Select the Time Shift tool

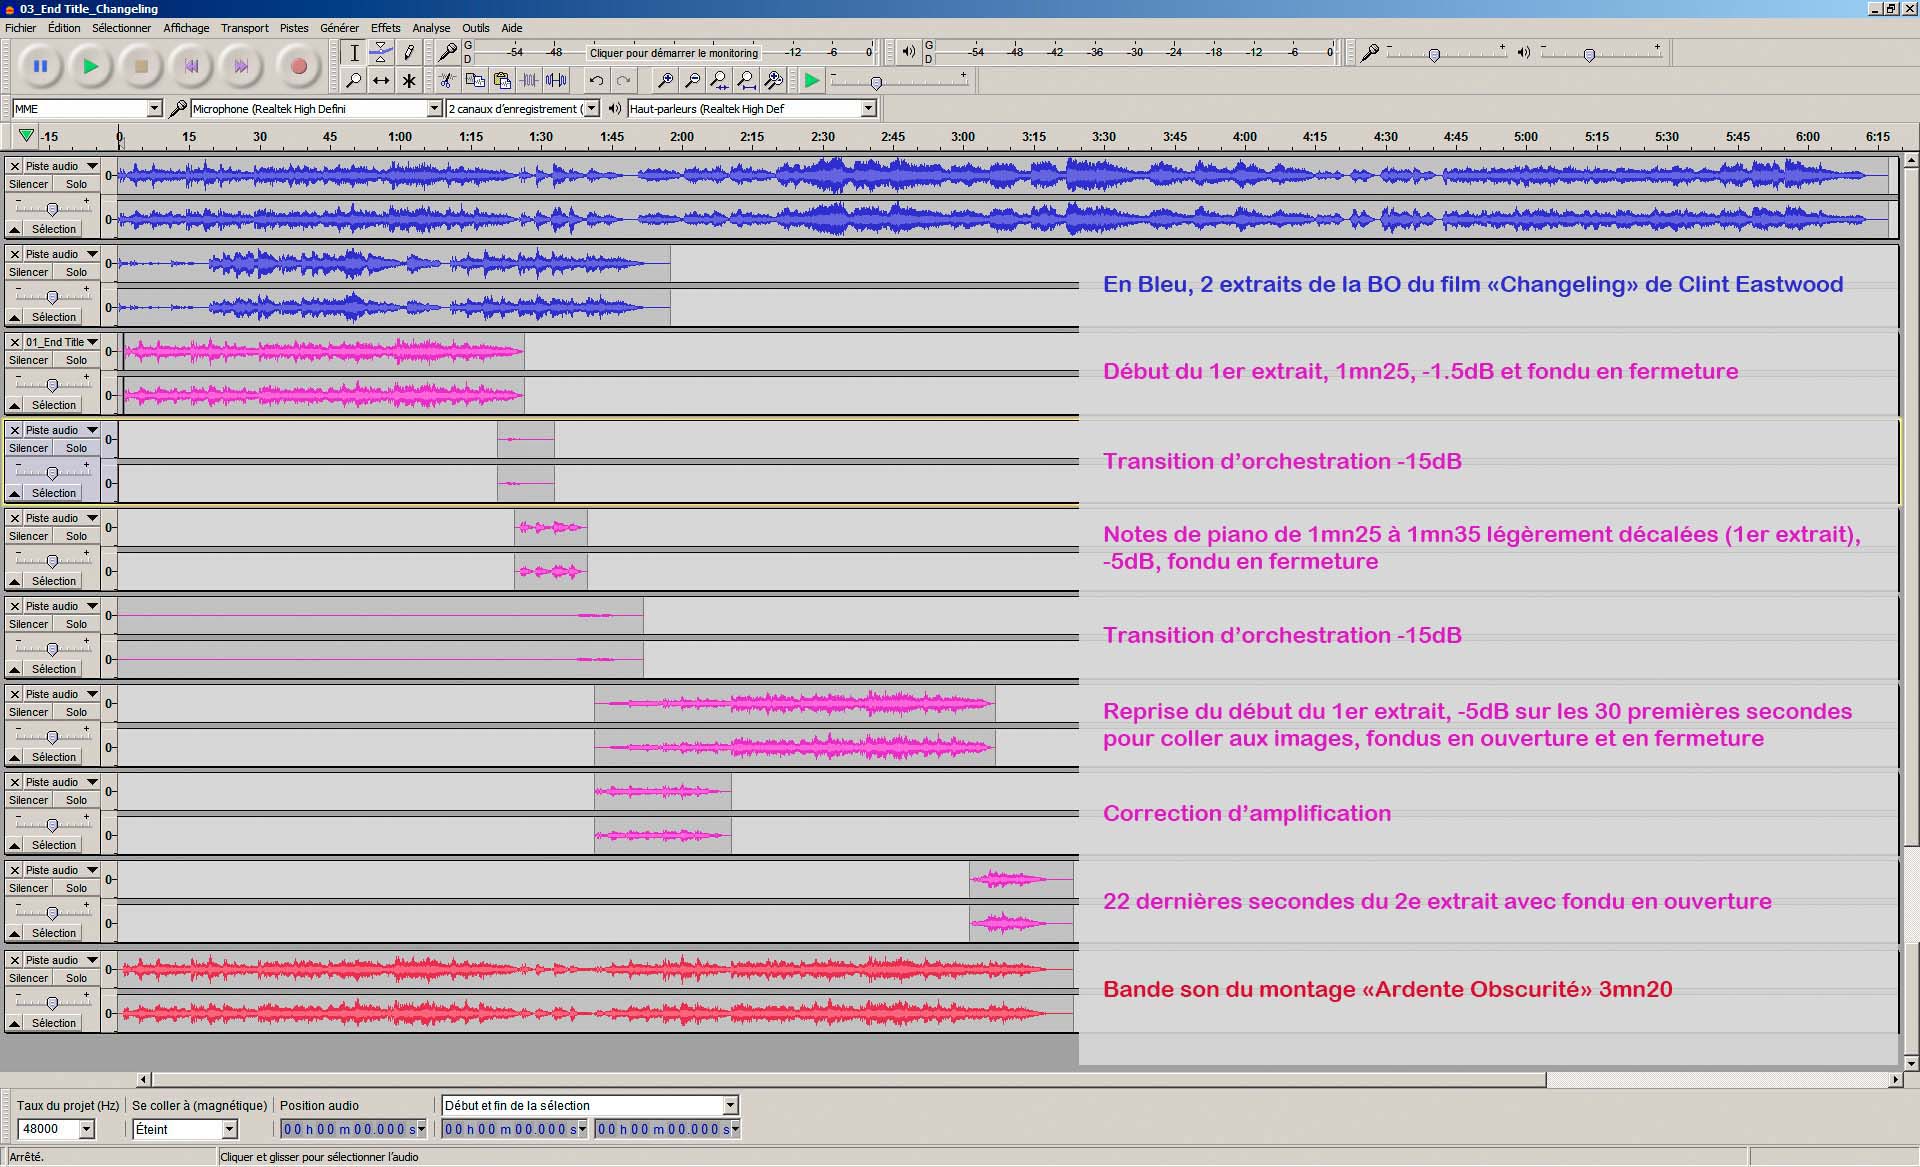[x=381, y=80]
